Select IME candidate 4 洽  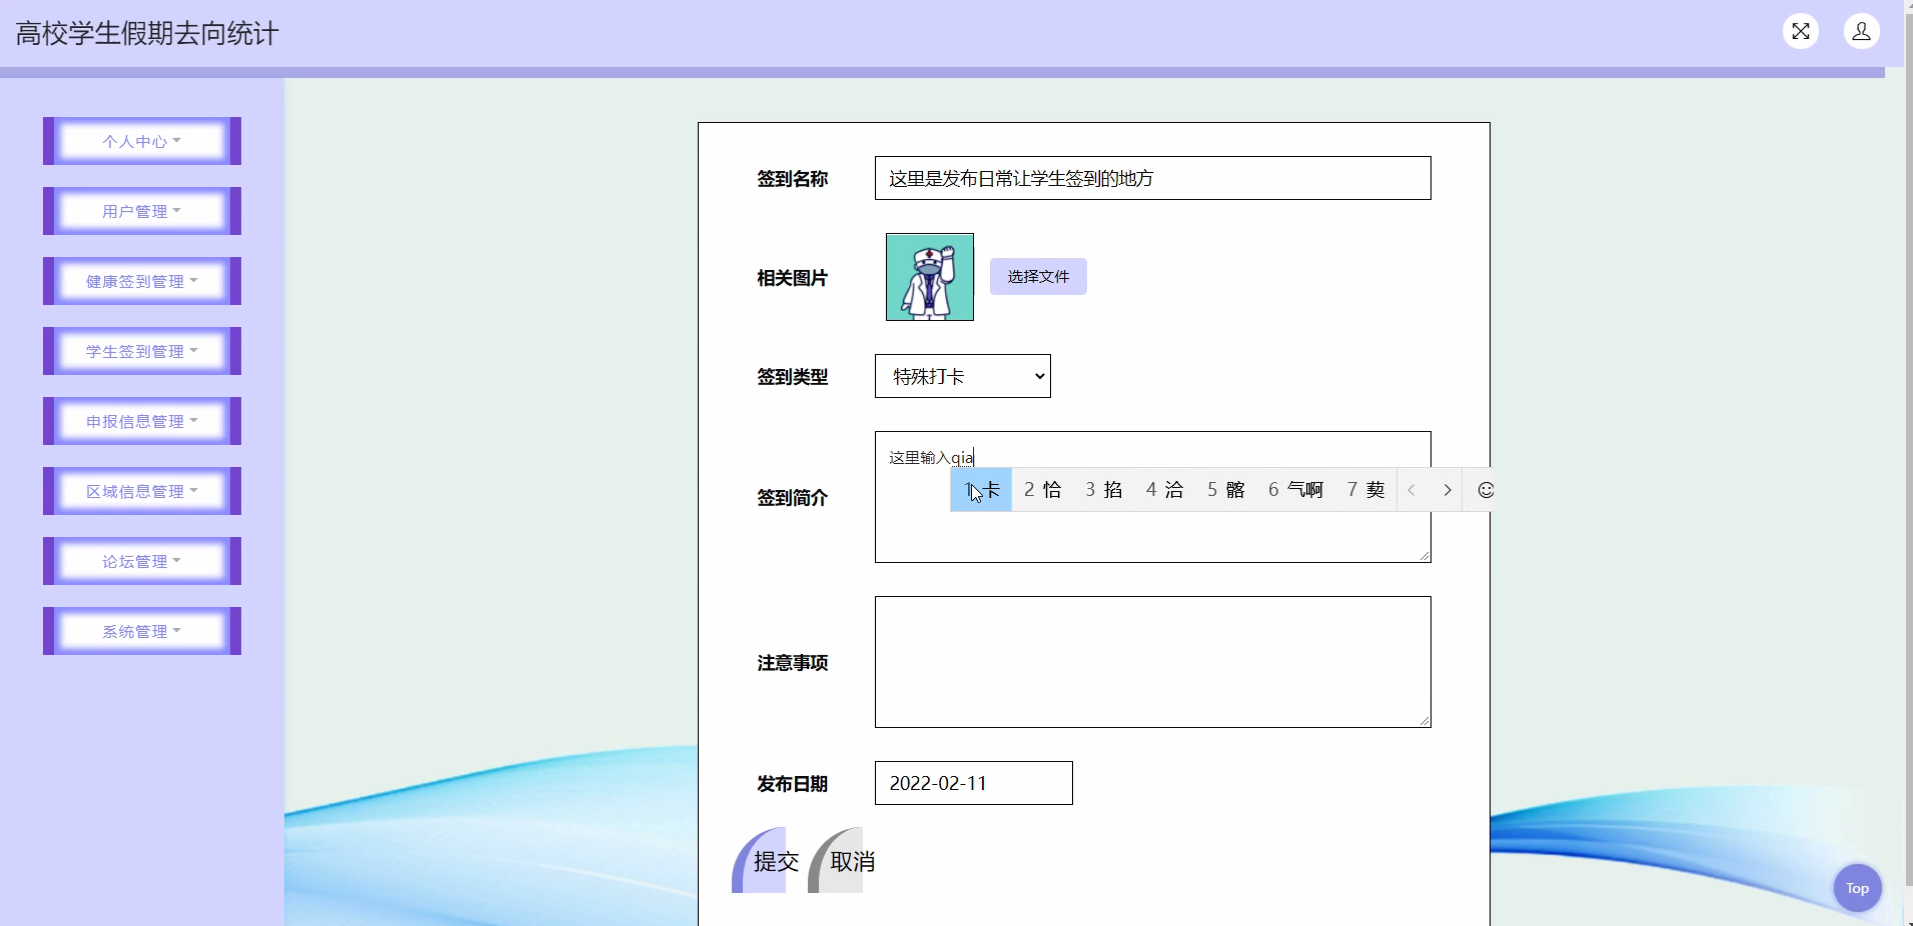coord(1164,490)
